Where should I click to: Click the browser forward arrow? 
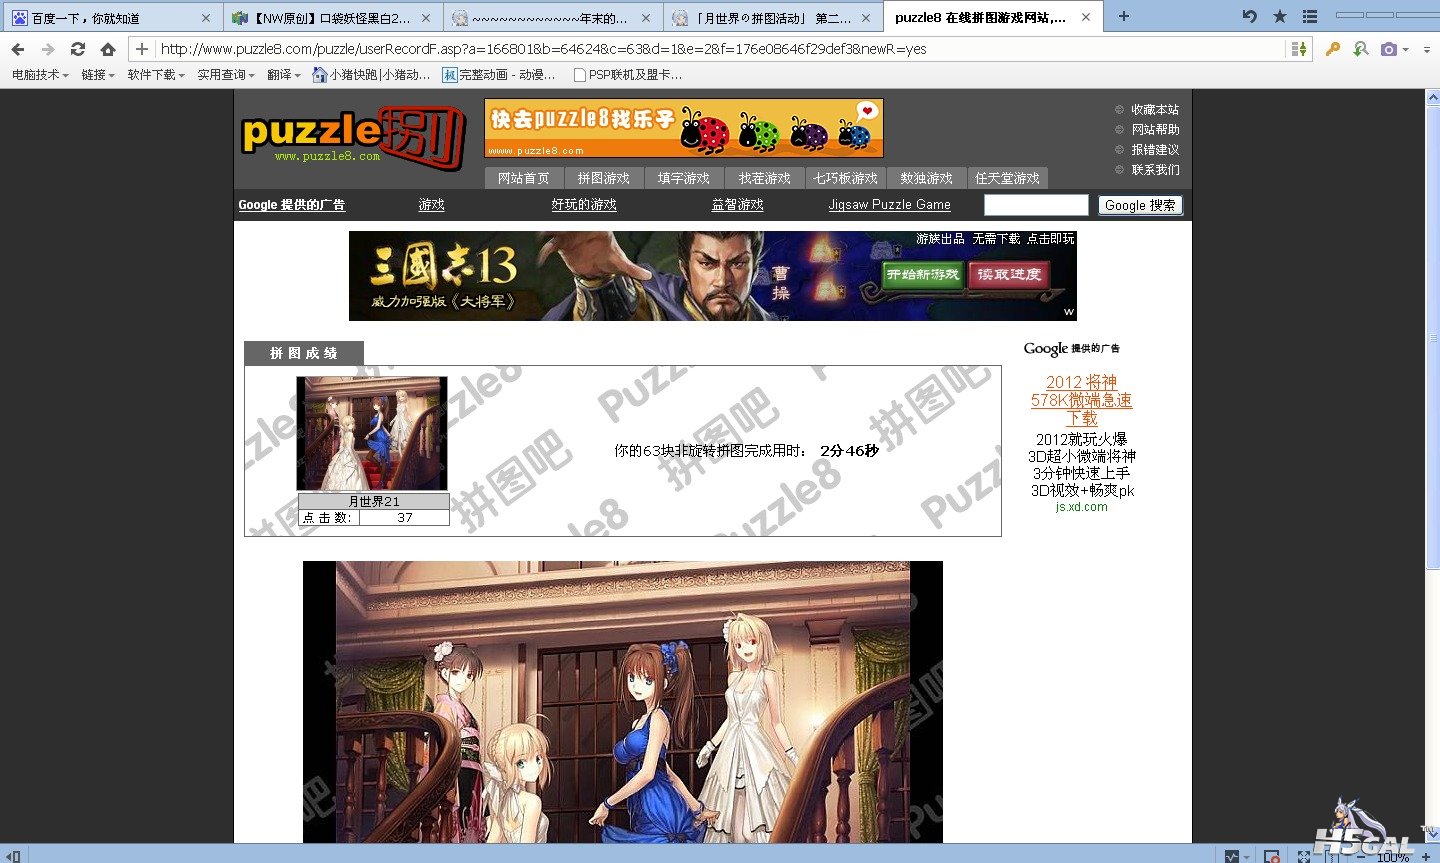pyautogui.click(x=48, y=49)
